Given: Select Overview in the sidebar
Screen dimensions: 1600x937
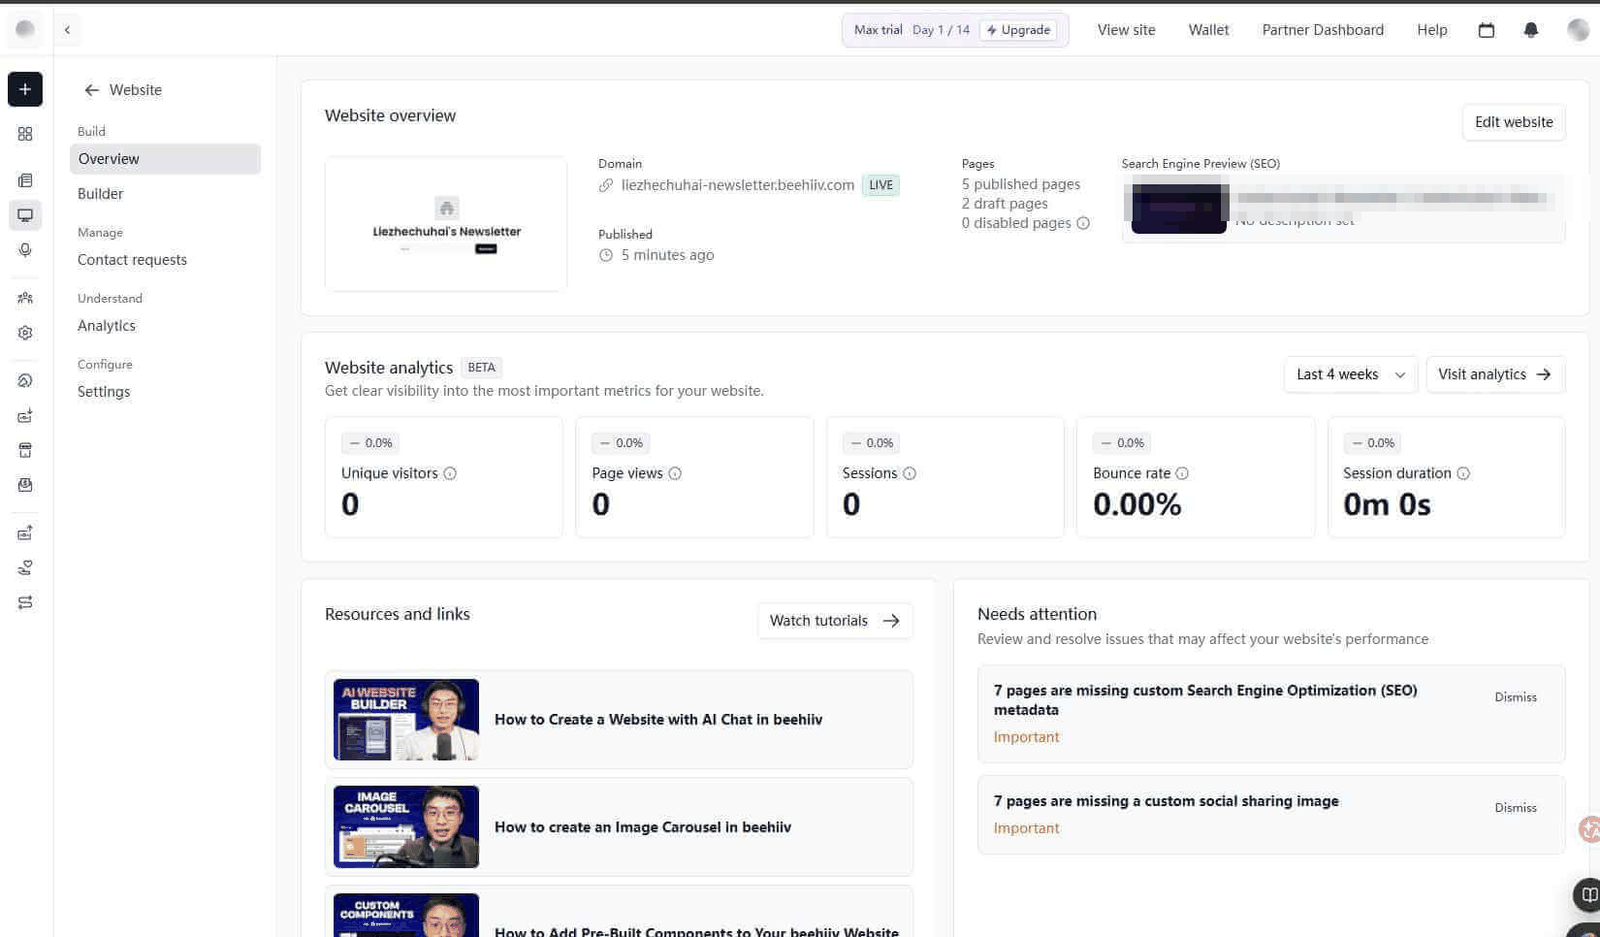Looking at the screenshot, I should [165, 159].
